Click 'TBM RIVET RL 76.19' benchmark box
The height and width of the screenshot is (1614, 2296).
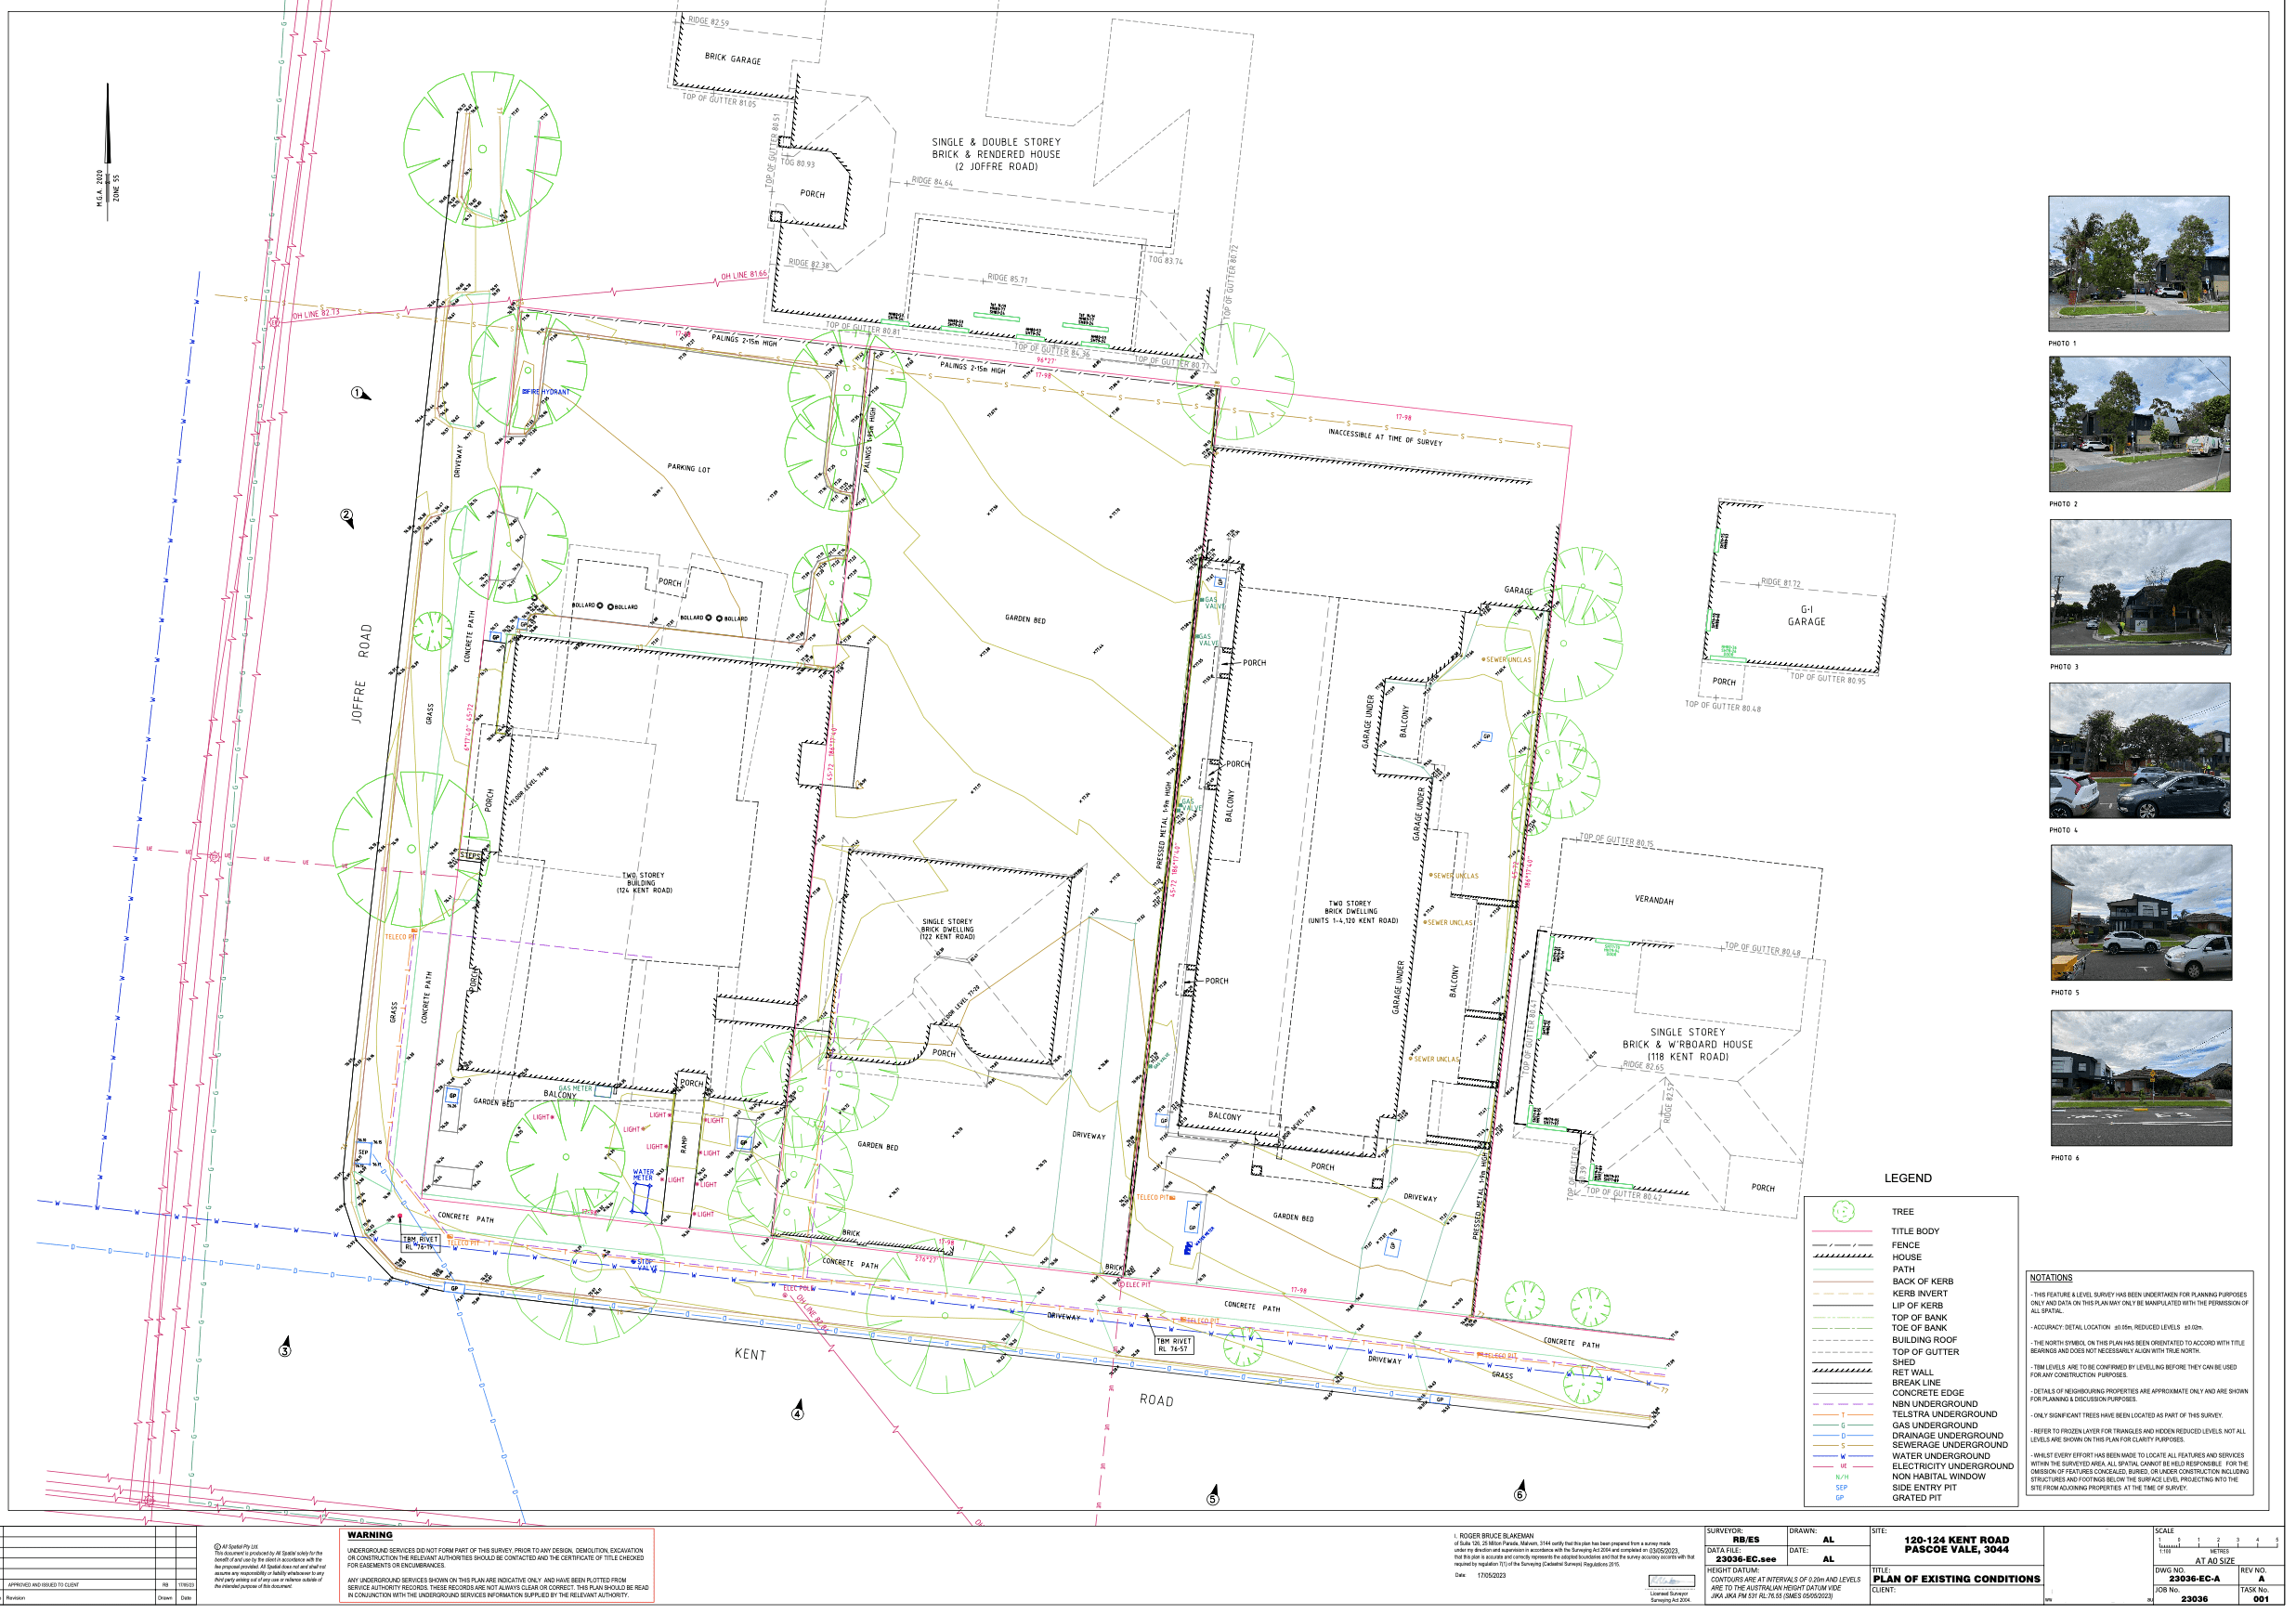[x=420, y=1243]
